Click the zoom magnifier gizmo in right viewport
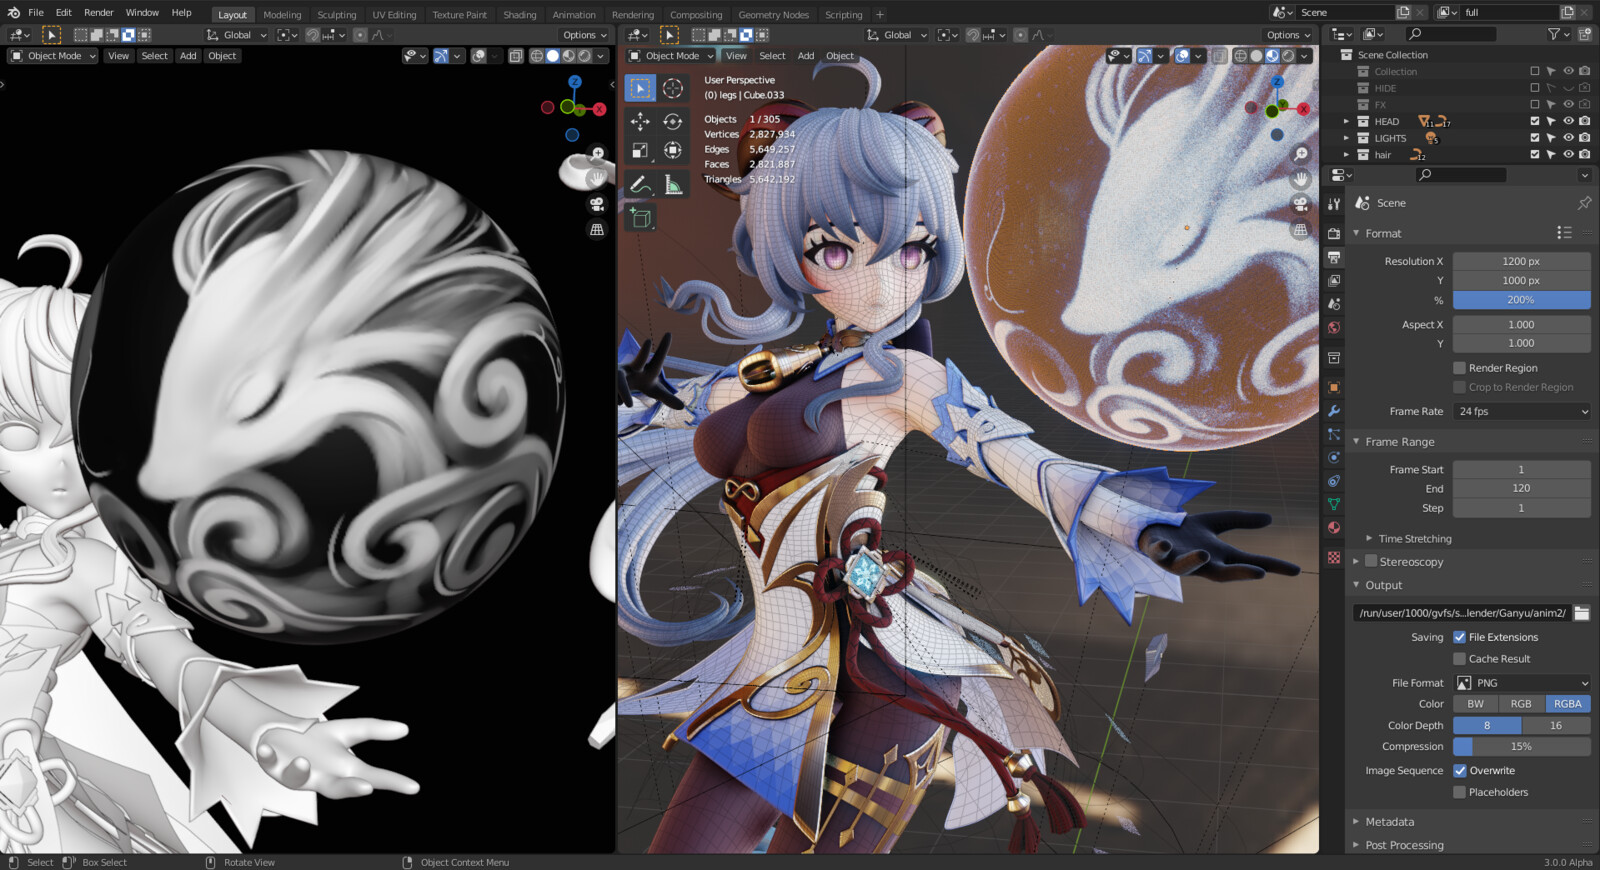This screenshot has height=870, width=1600. 1300,154
